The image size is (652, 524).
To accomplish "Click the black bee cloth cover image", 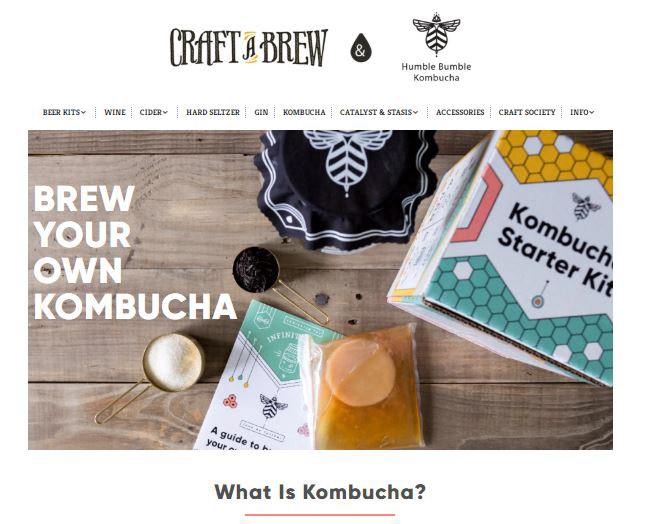I will [x=342, y=189].
